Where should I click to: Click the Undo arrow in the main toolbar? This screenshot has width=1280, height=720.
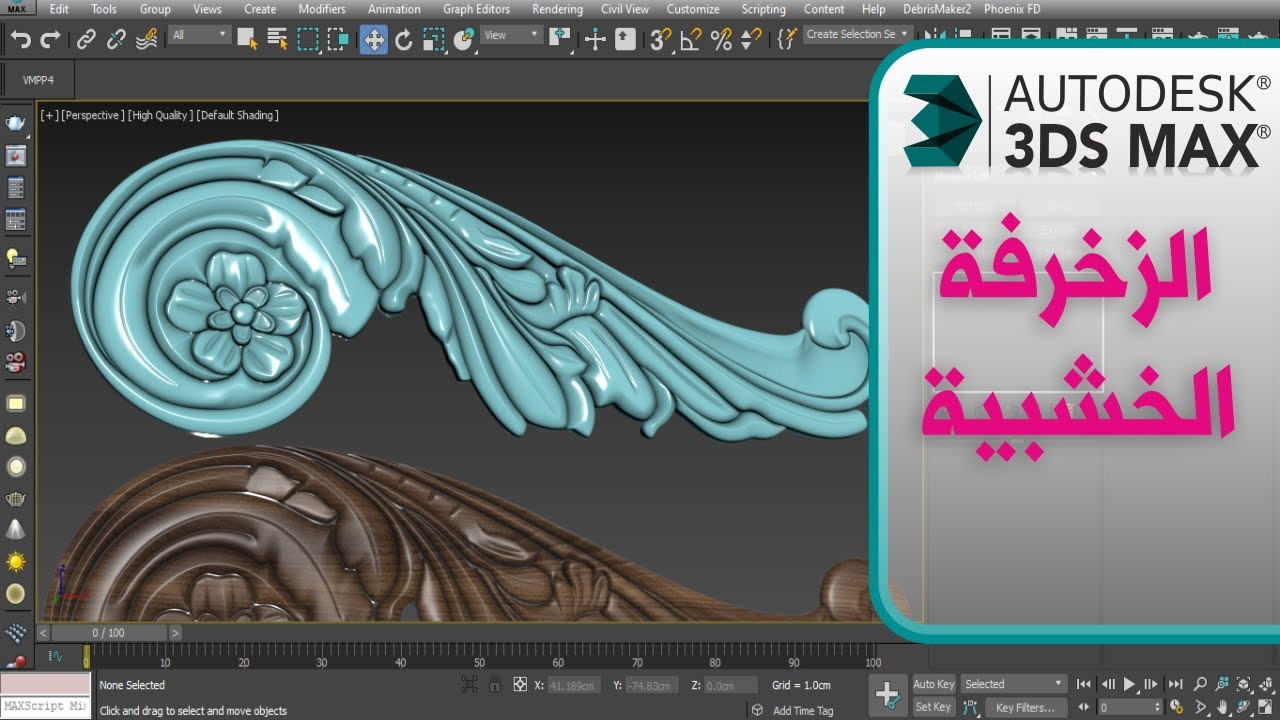click(x=21, y=40)
